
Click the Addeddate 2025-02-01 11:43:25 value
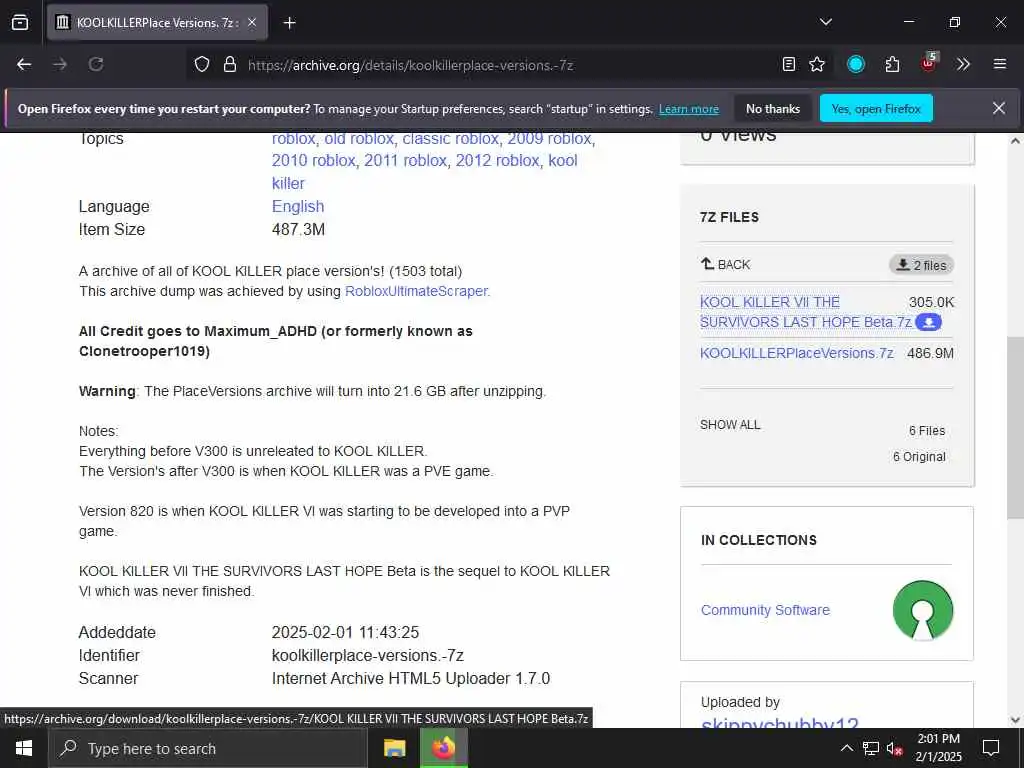345,633
